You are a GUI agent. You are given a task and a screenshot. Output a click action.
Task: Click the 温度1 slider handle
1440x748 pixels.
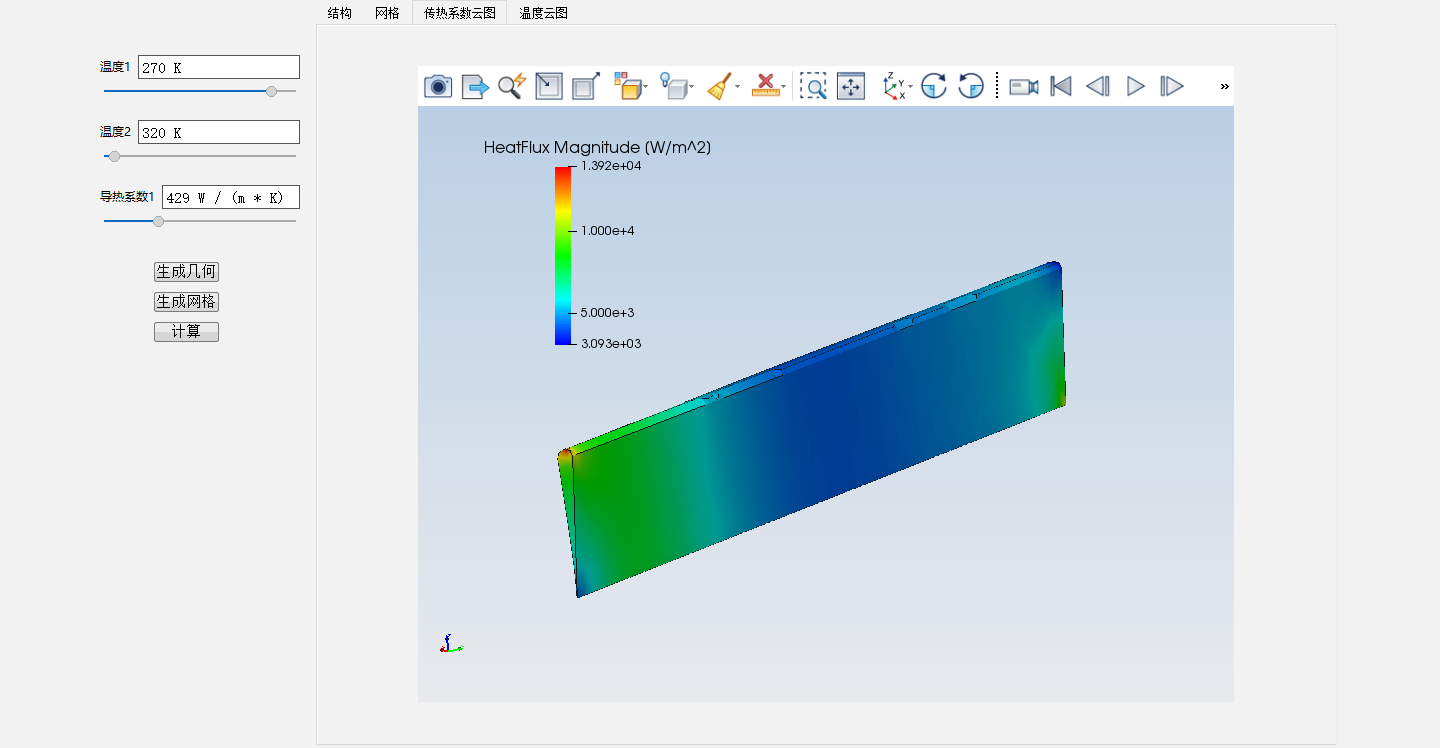click(x=271, y=91)
